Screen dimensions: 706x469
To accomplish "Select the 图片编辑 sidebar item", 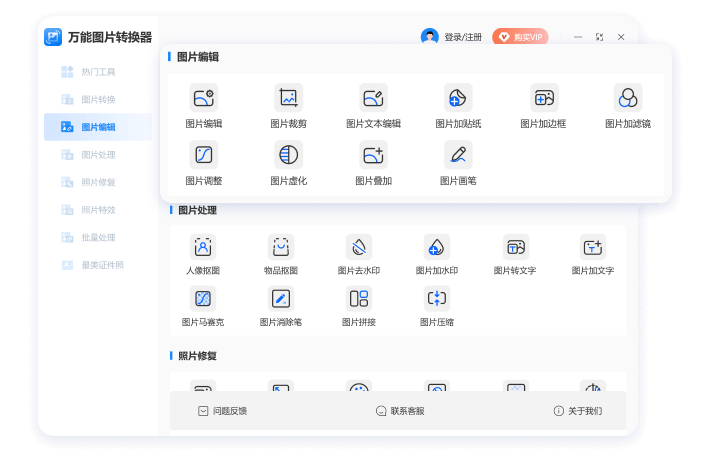I will pos(98,127).
